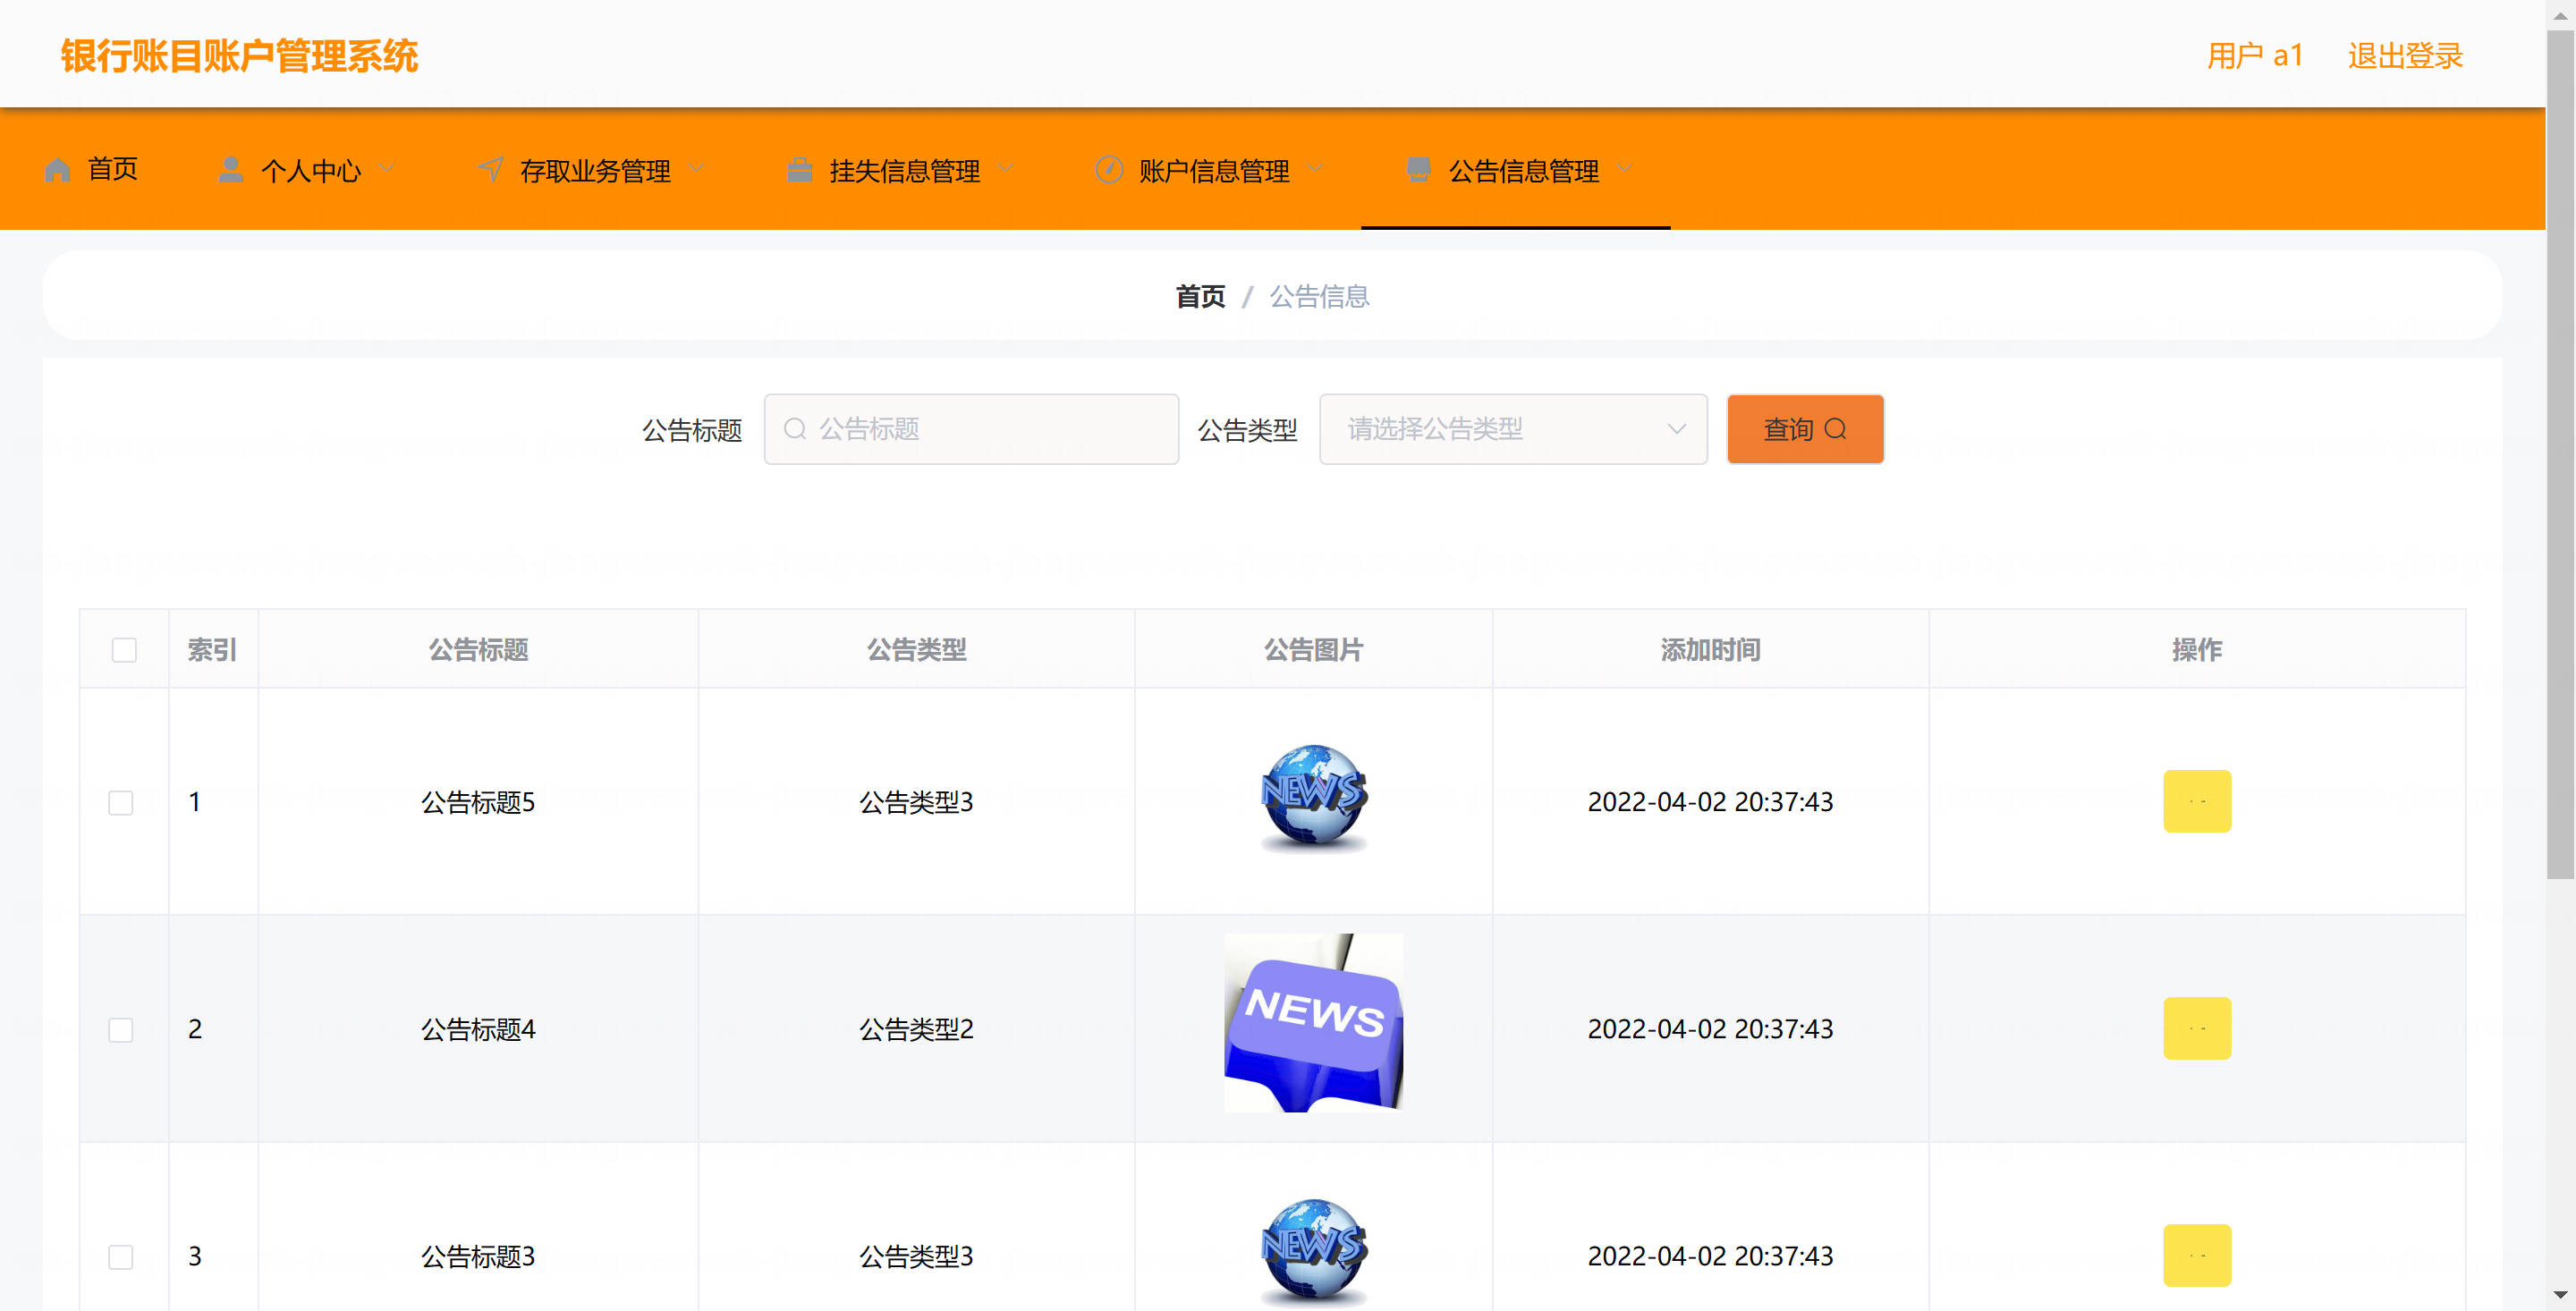
Task: Click the 添加时间 timestamp in row 公告标题3
Action: click(1710, 1256)
